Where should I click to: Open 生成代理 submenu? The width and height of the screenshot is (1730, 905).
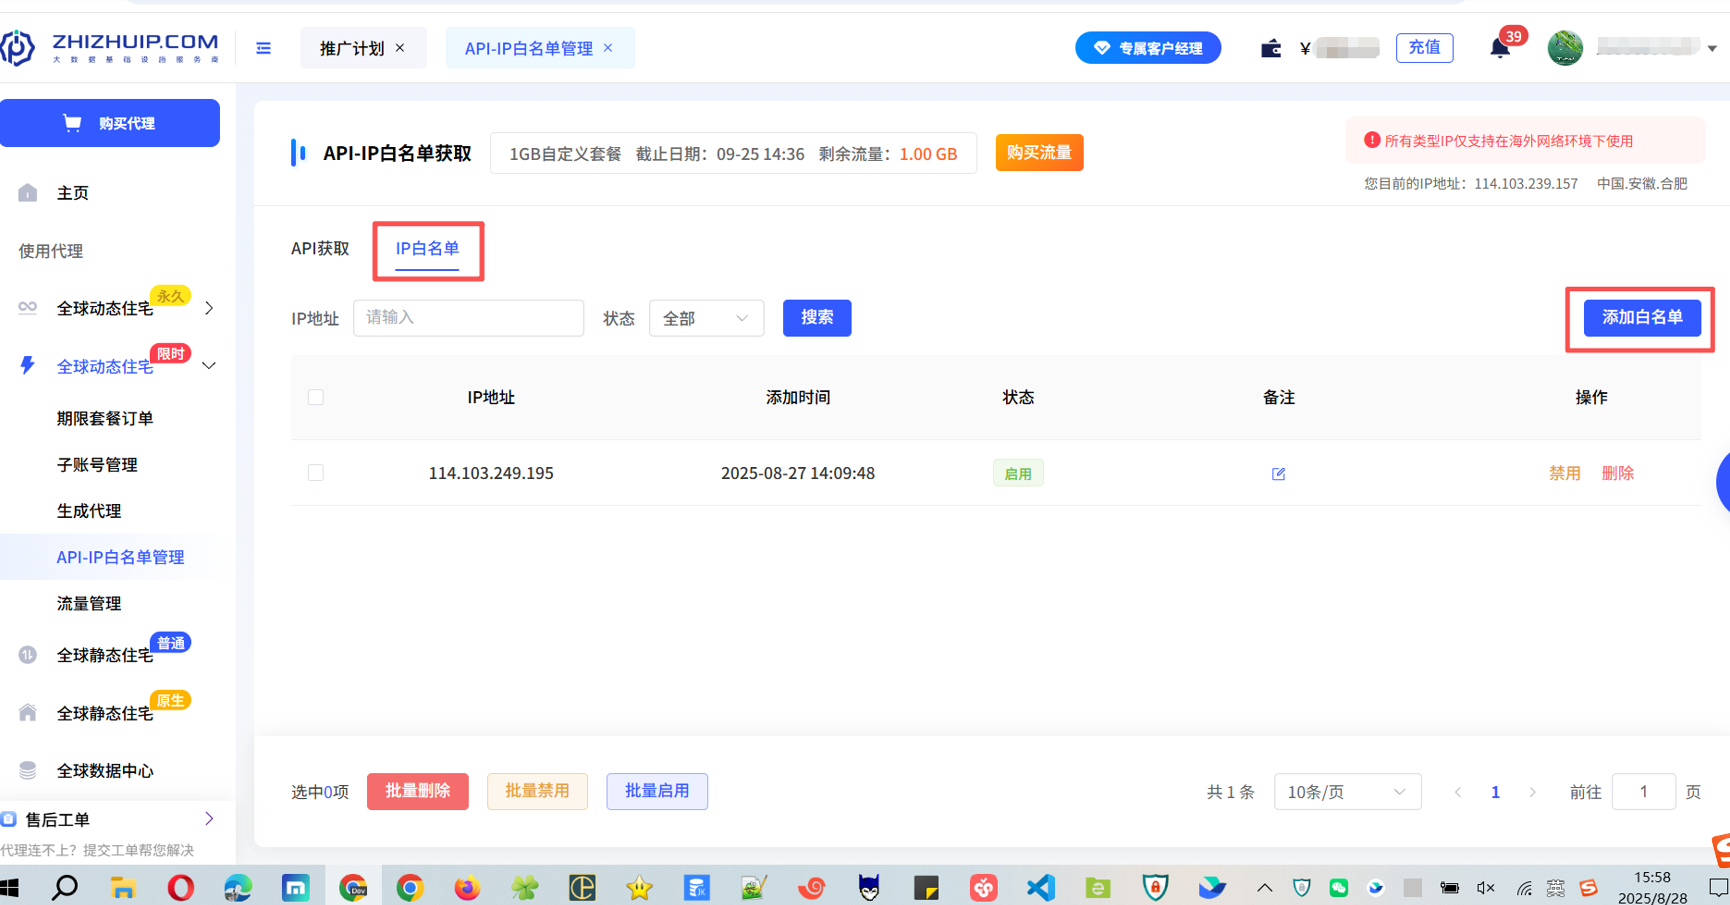click(89, 510)
